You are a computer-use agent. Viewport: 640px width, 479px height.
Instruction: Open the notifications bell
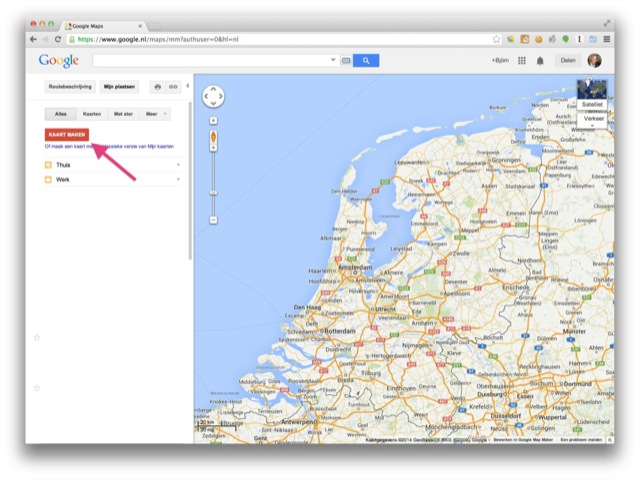point(540,61)
